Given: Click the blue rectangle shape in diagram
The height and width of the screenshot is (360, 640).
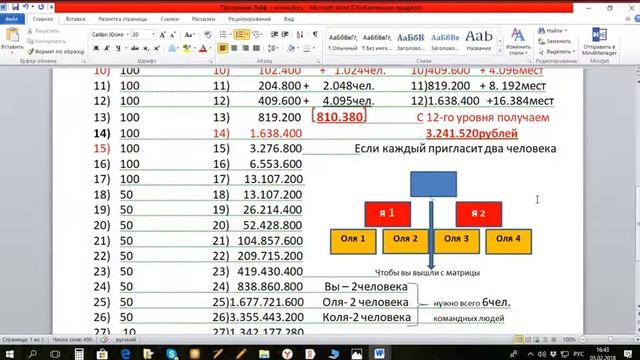Looking at the screenshot, I should [433, 184].
